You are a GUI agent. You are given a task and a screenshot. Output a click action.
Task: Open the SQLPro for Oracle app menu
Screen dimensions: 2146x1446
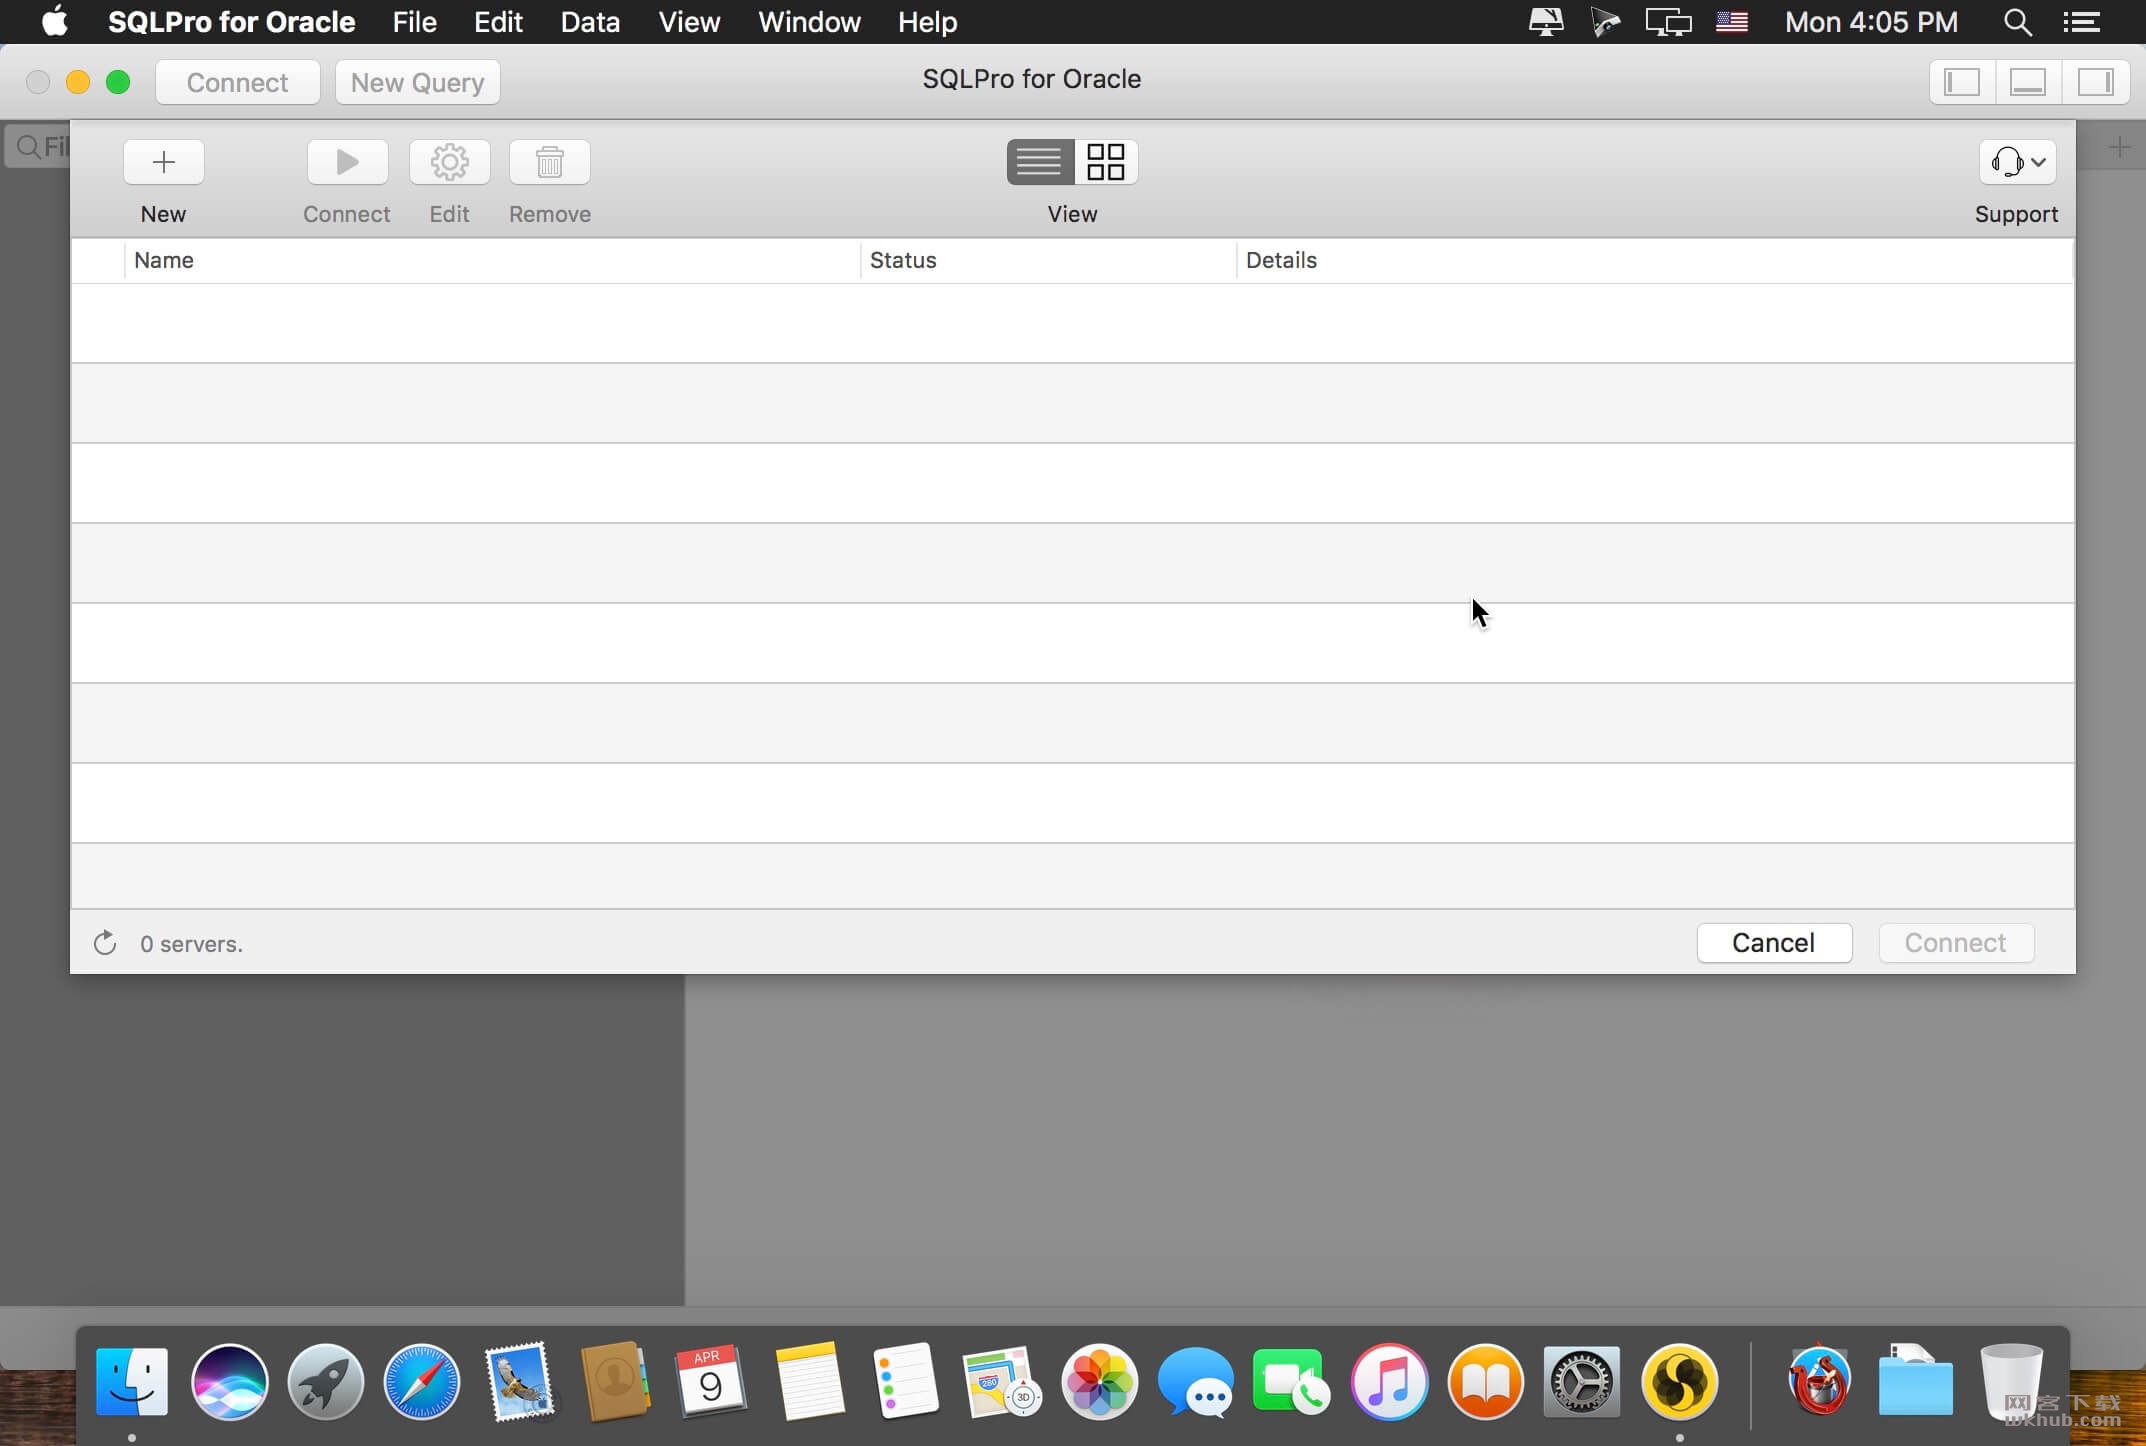pyautogui.click(x=231, y=22)
